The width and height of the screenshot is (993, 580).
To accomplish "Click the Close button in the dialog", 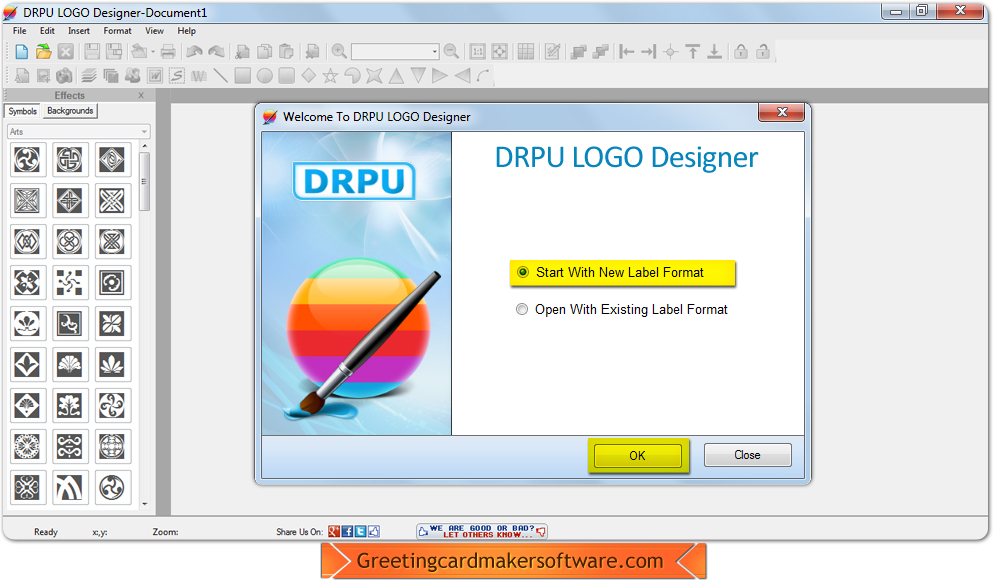I will [x=747, y=455].
